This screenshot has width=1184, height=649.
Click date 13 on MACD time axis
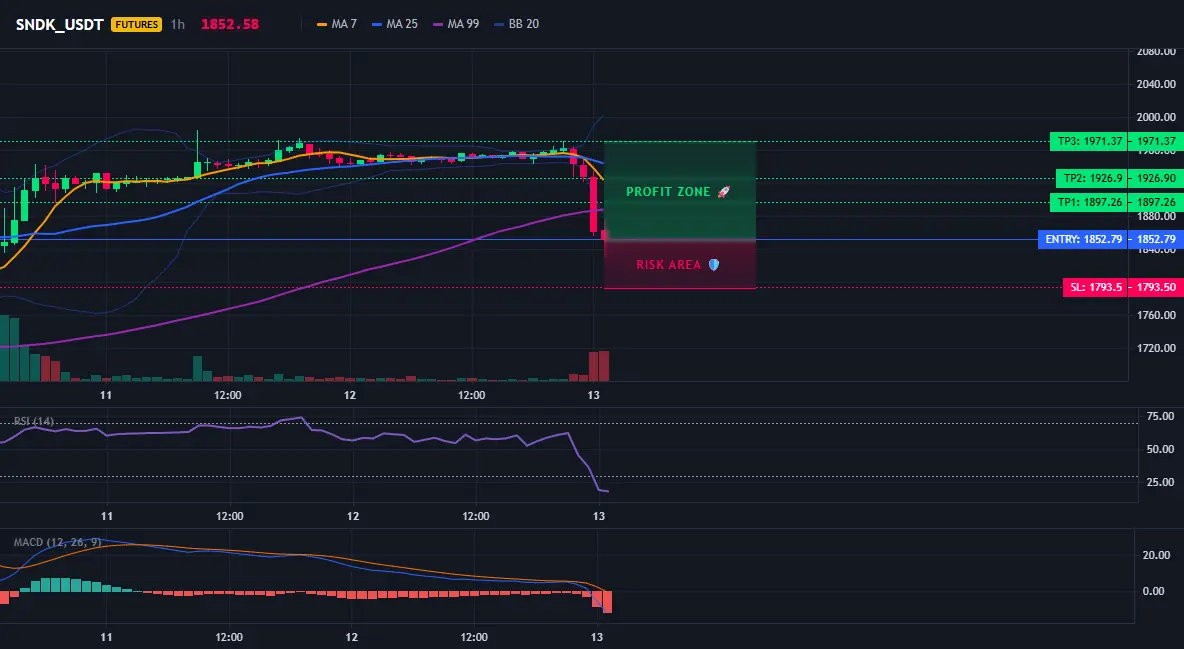(x=597, y=637)
